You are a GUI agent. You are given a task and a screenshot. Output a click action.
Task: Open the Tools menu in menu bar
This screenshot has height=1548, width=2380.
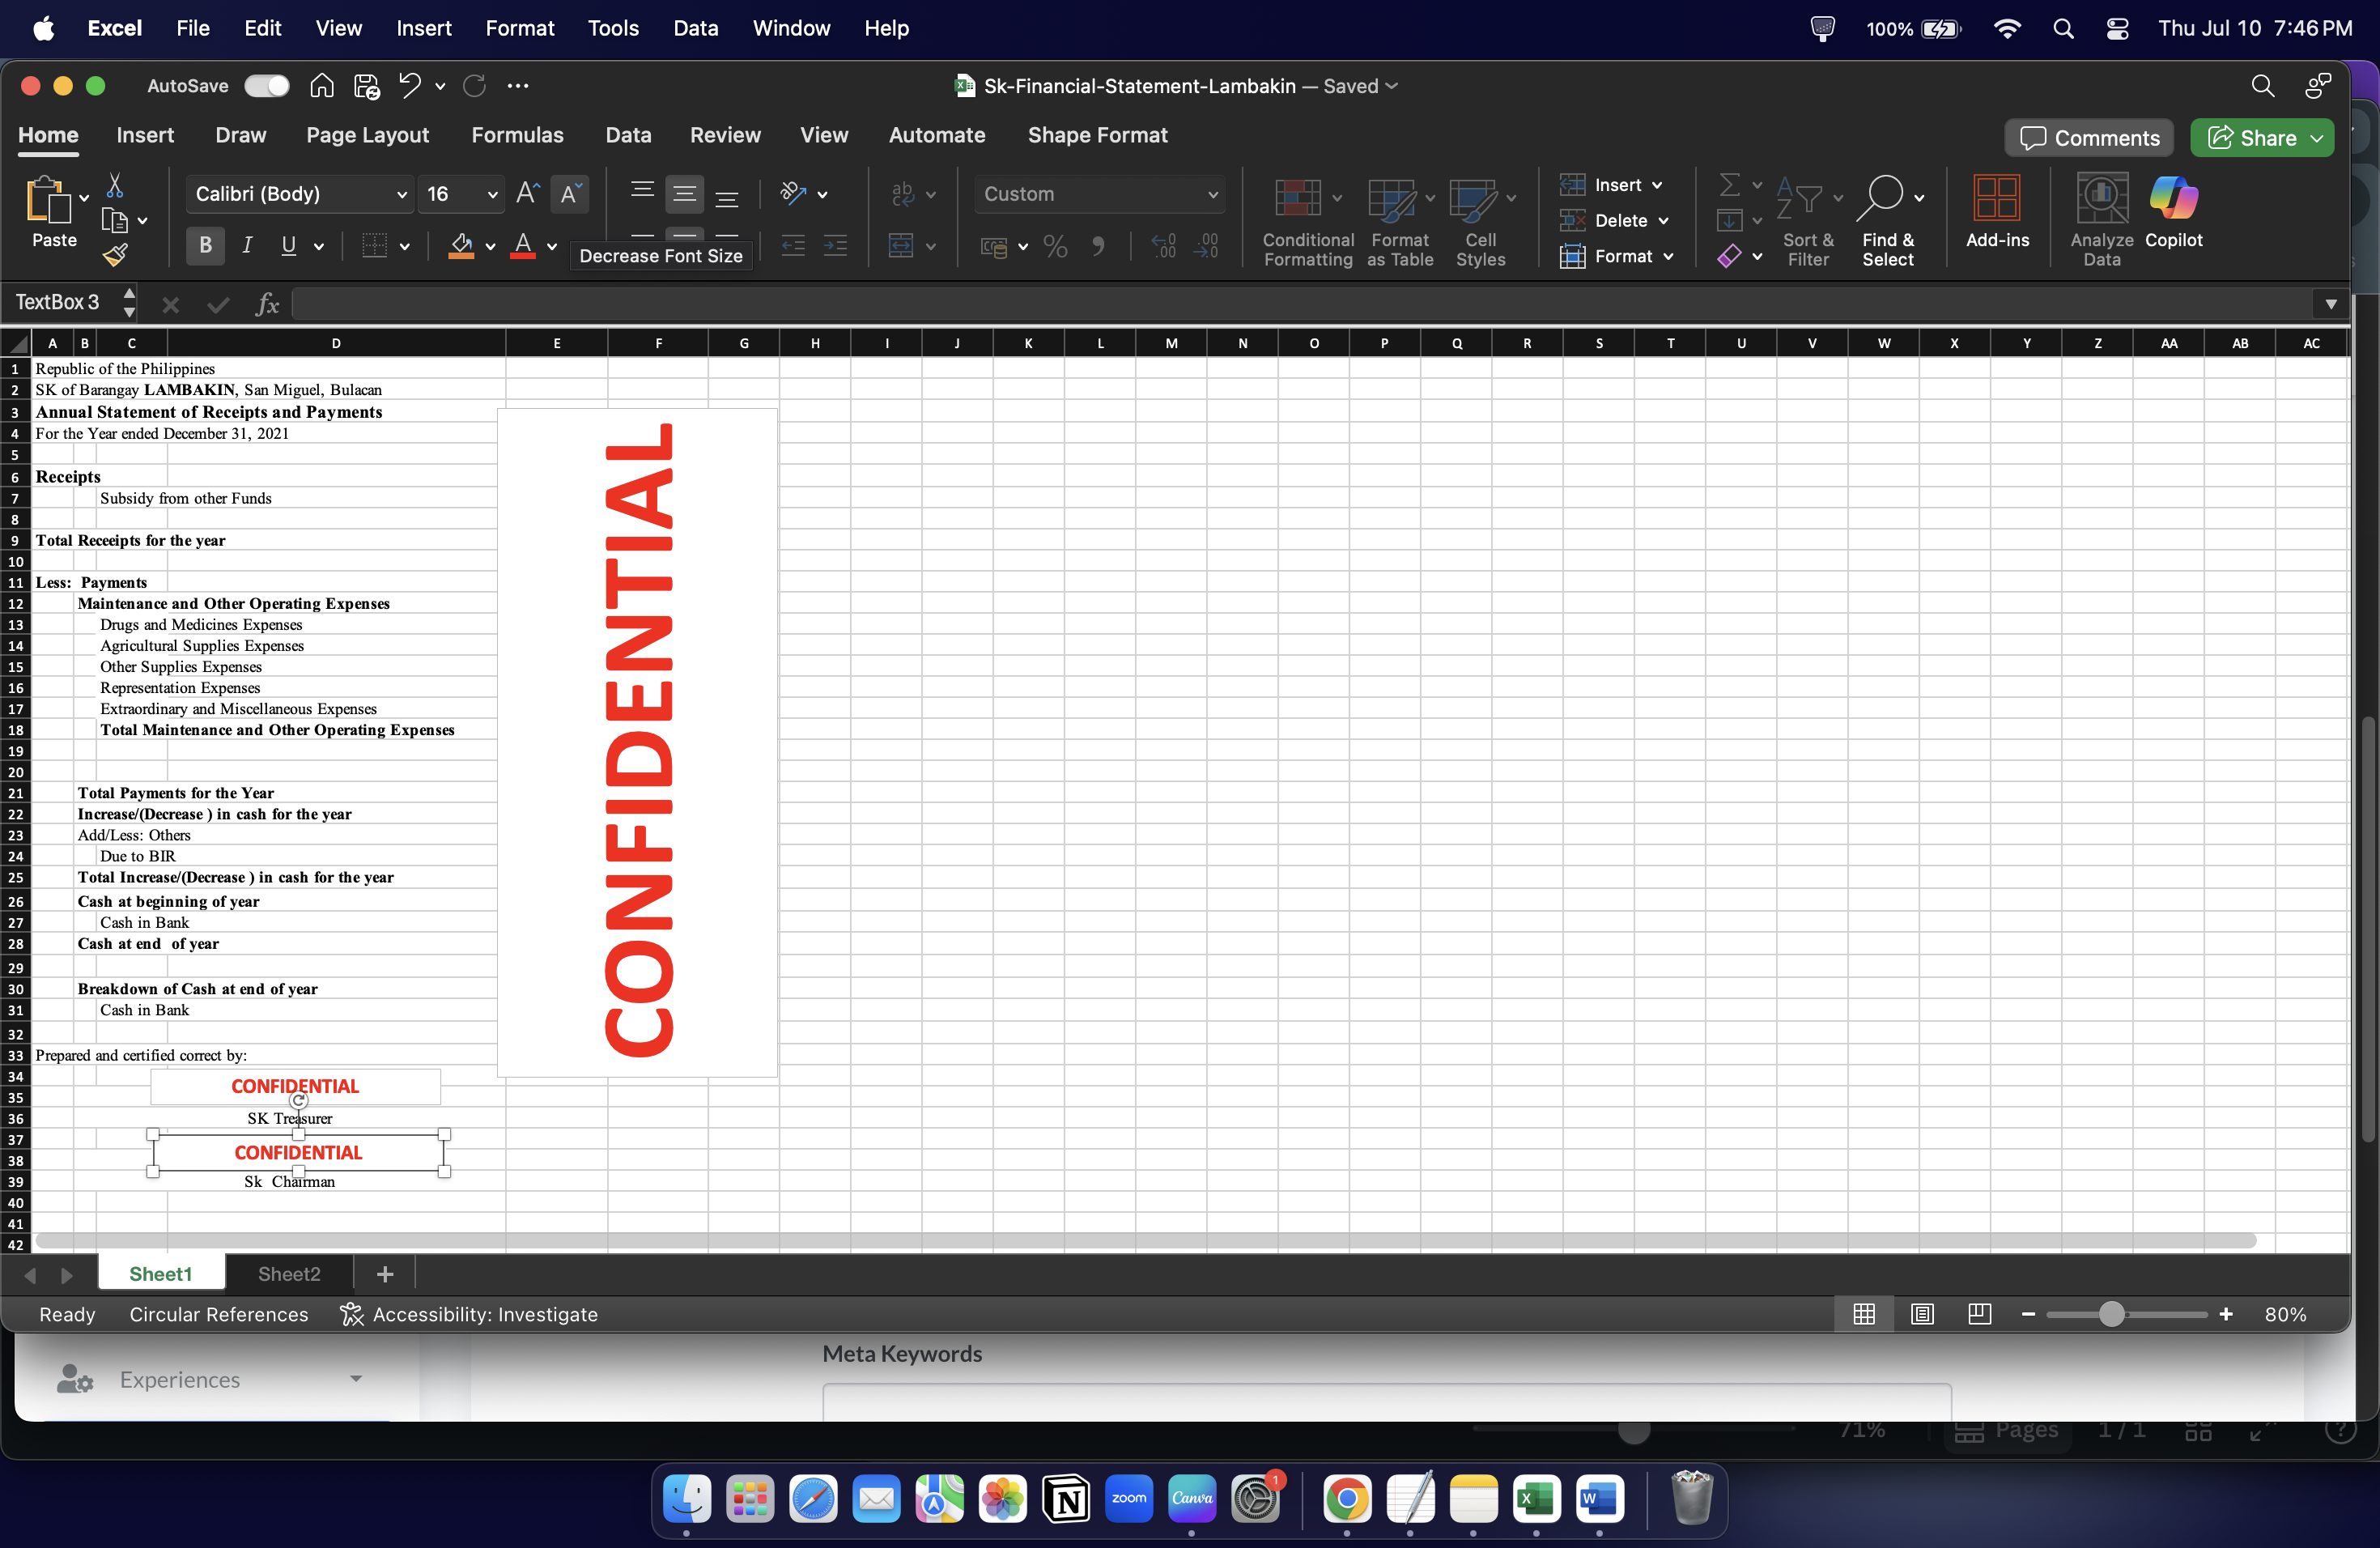coord(613,28)
